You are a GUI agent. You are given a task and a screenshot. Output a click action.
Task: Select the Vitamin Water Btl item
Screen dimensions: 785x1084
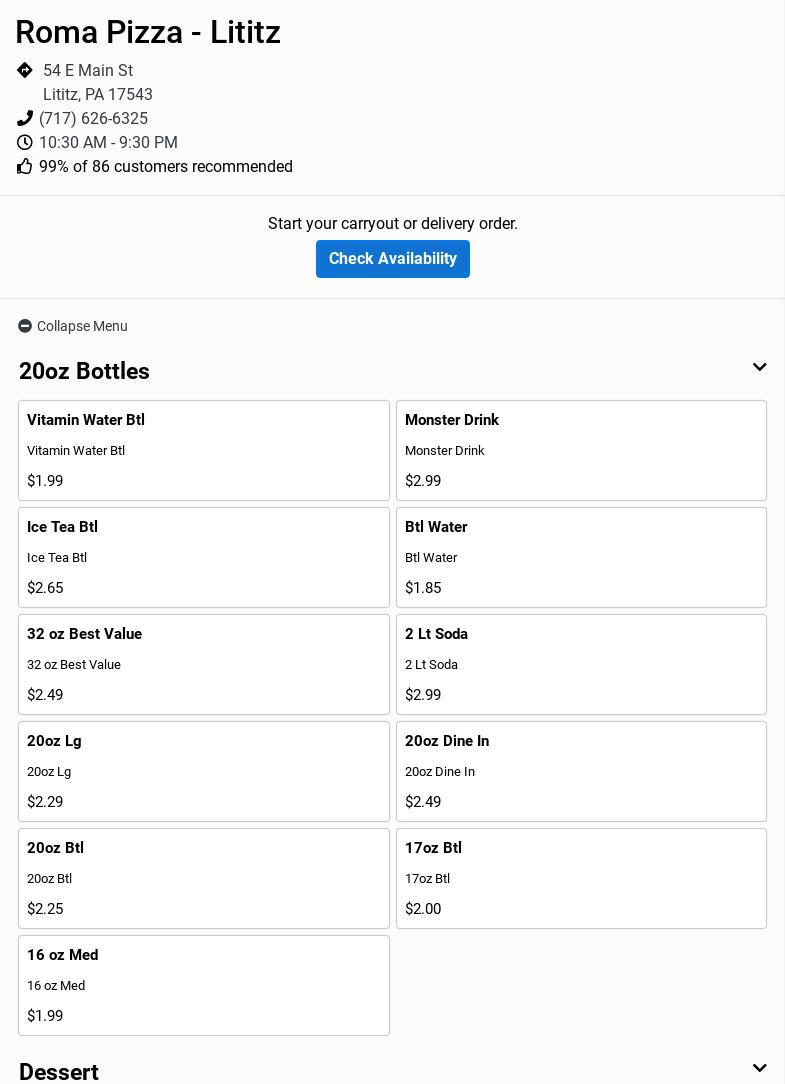coord(203,450)
